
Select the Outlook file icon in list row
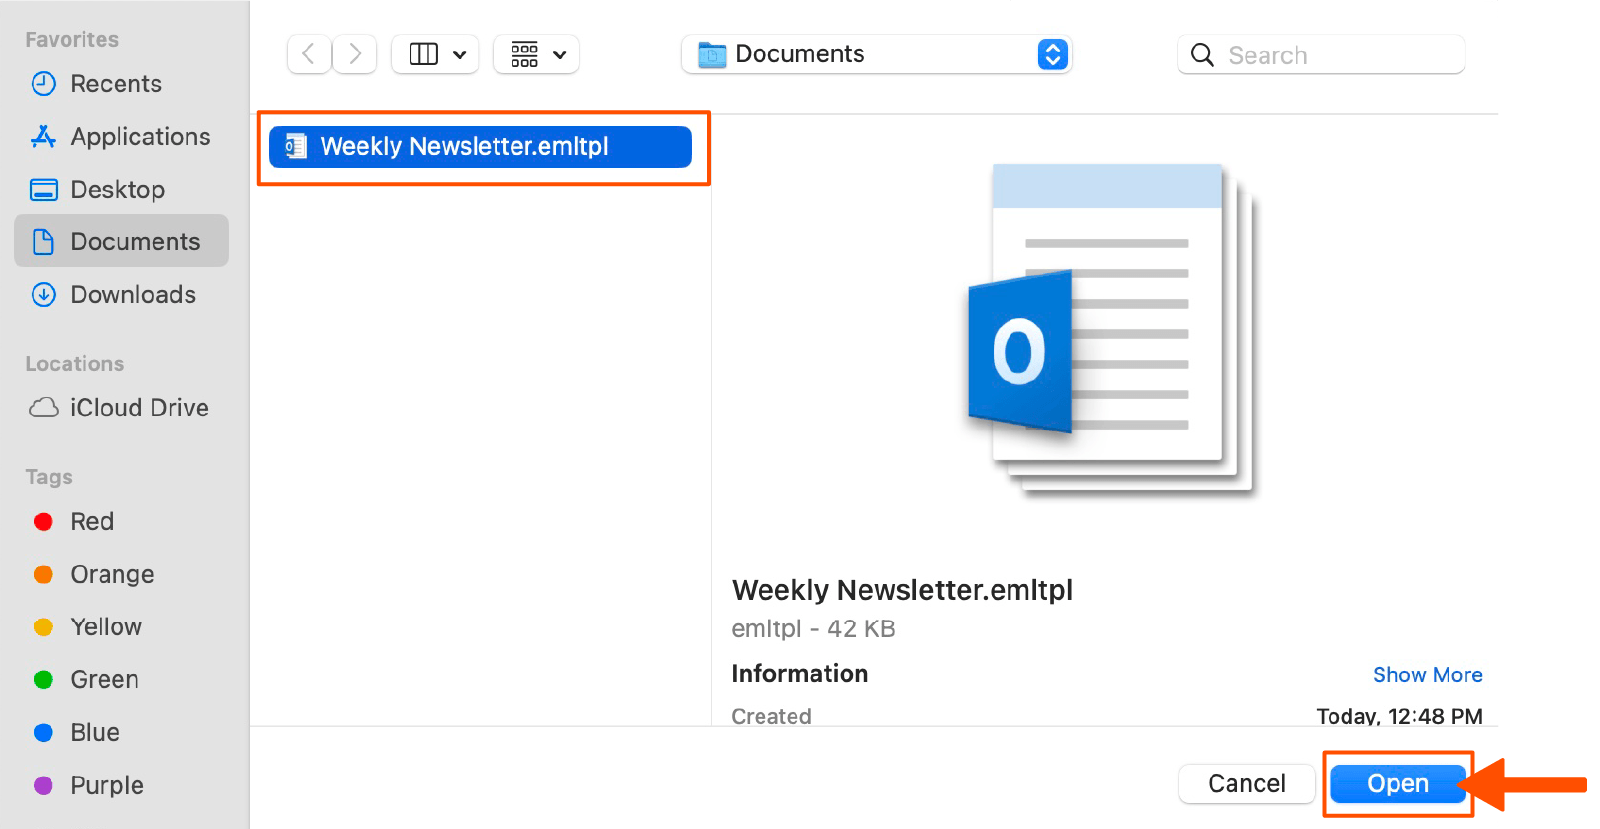tap(296, 147)
